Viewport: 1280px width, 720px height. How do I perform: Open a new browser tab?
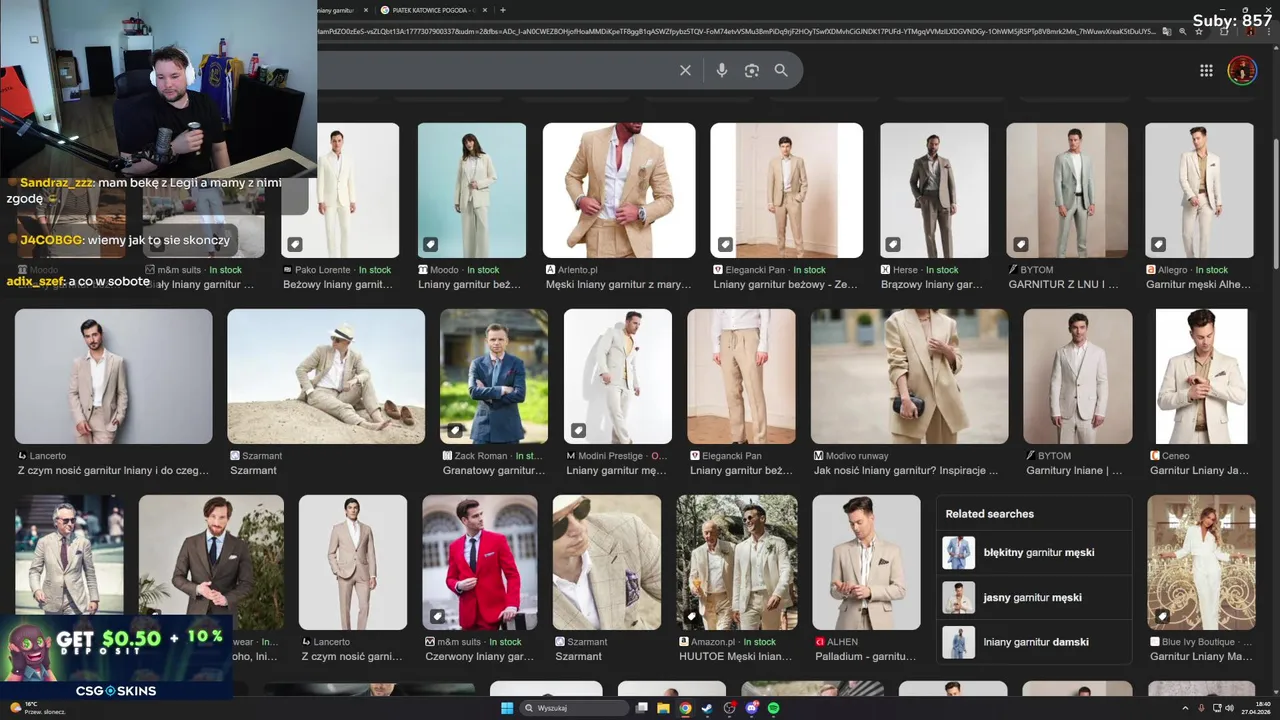502,10
